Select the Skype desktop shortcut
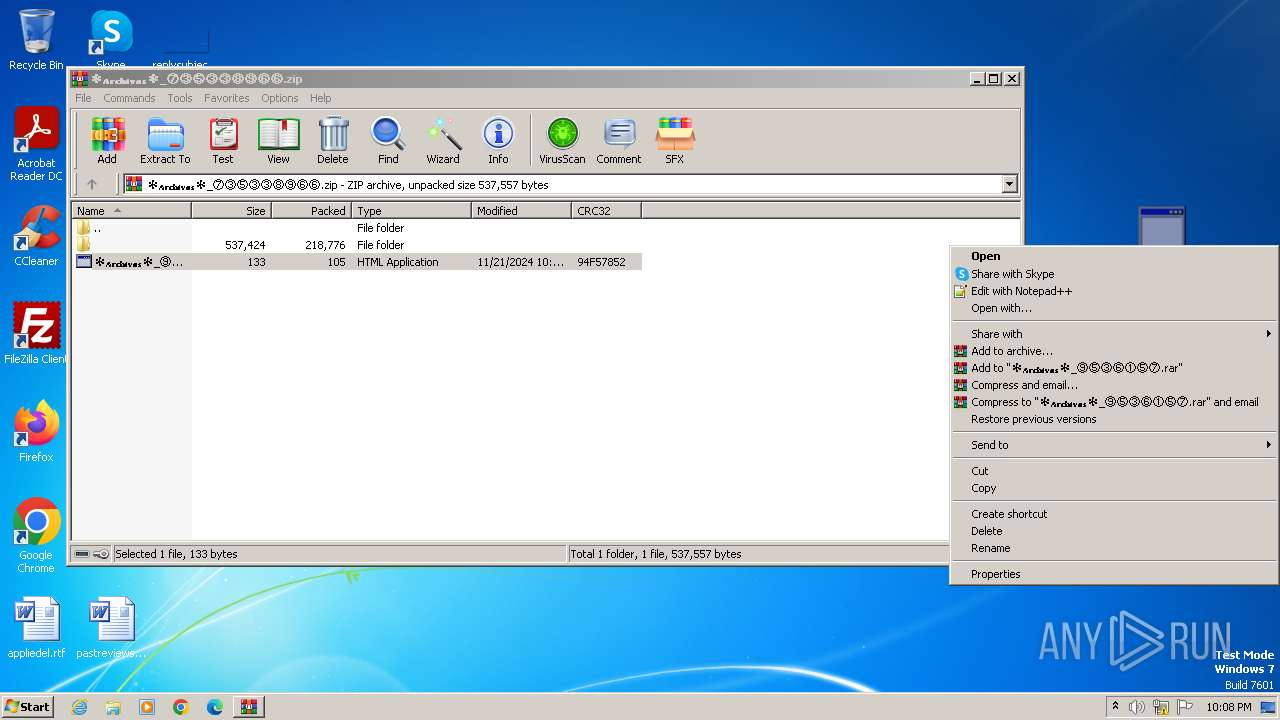 [111, 38]
